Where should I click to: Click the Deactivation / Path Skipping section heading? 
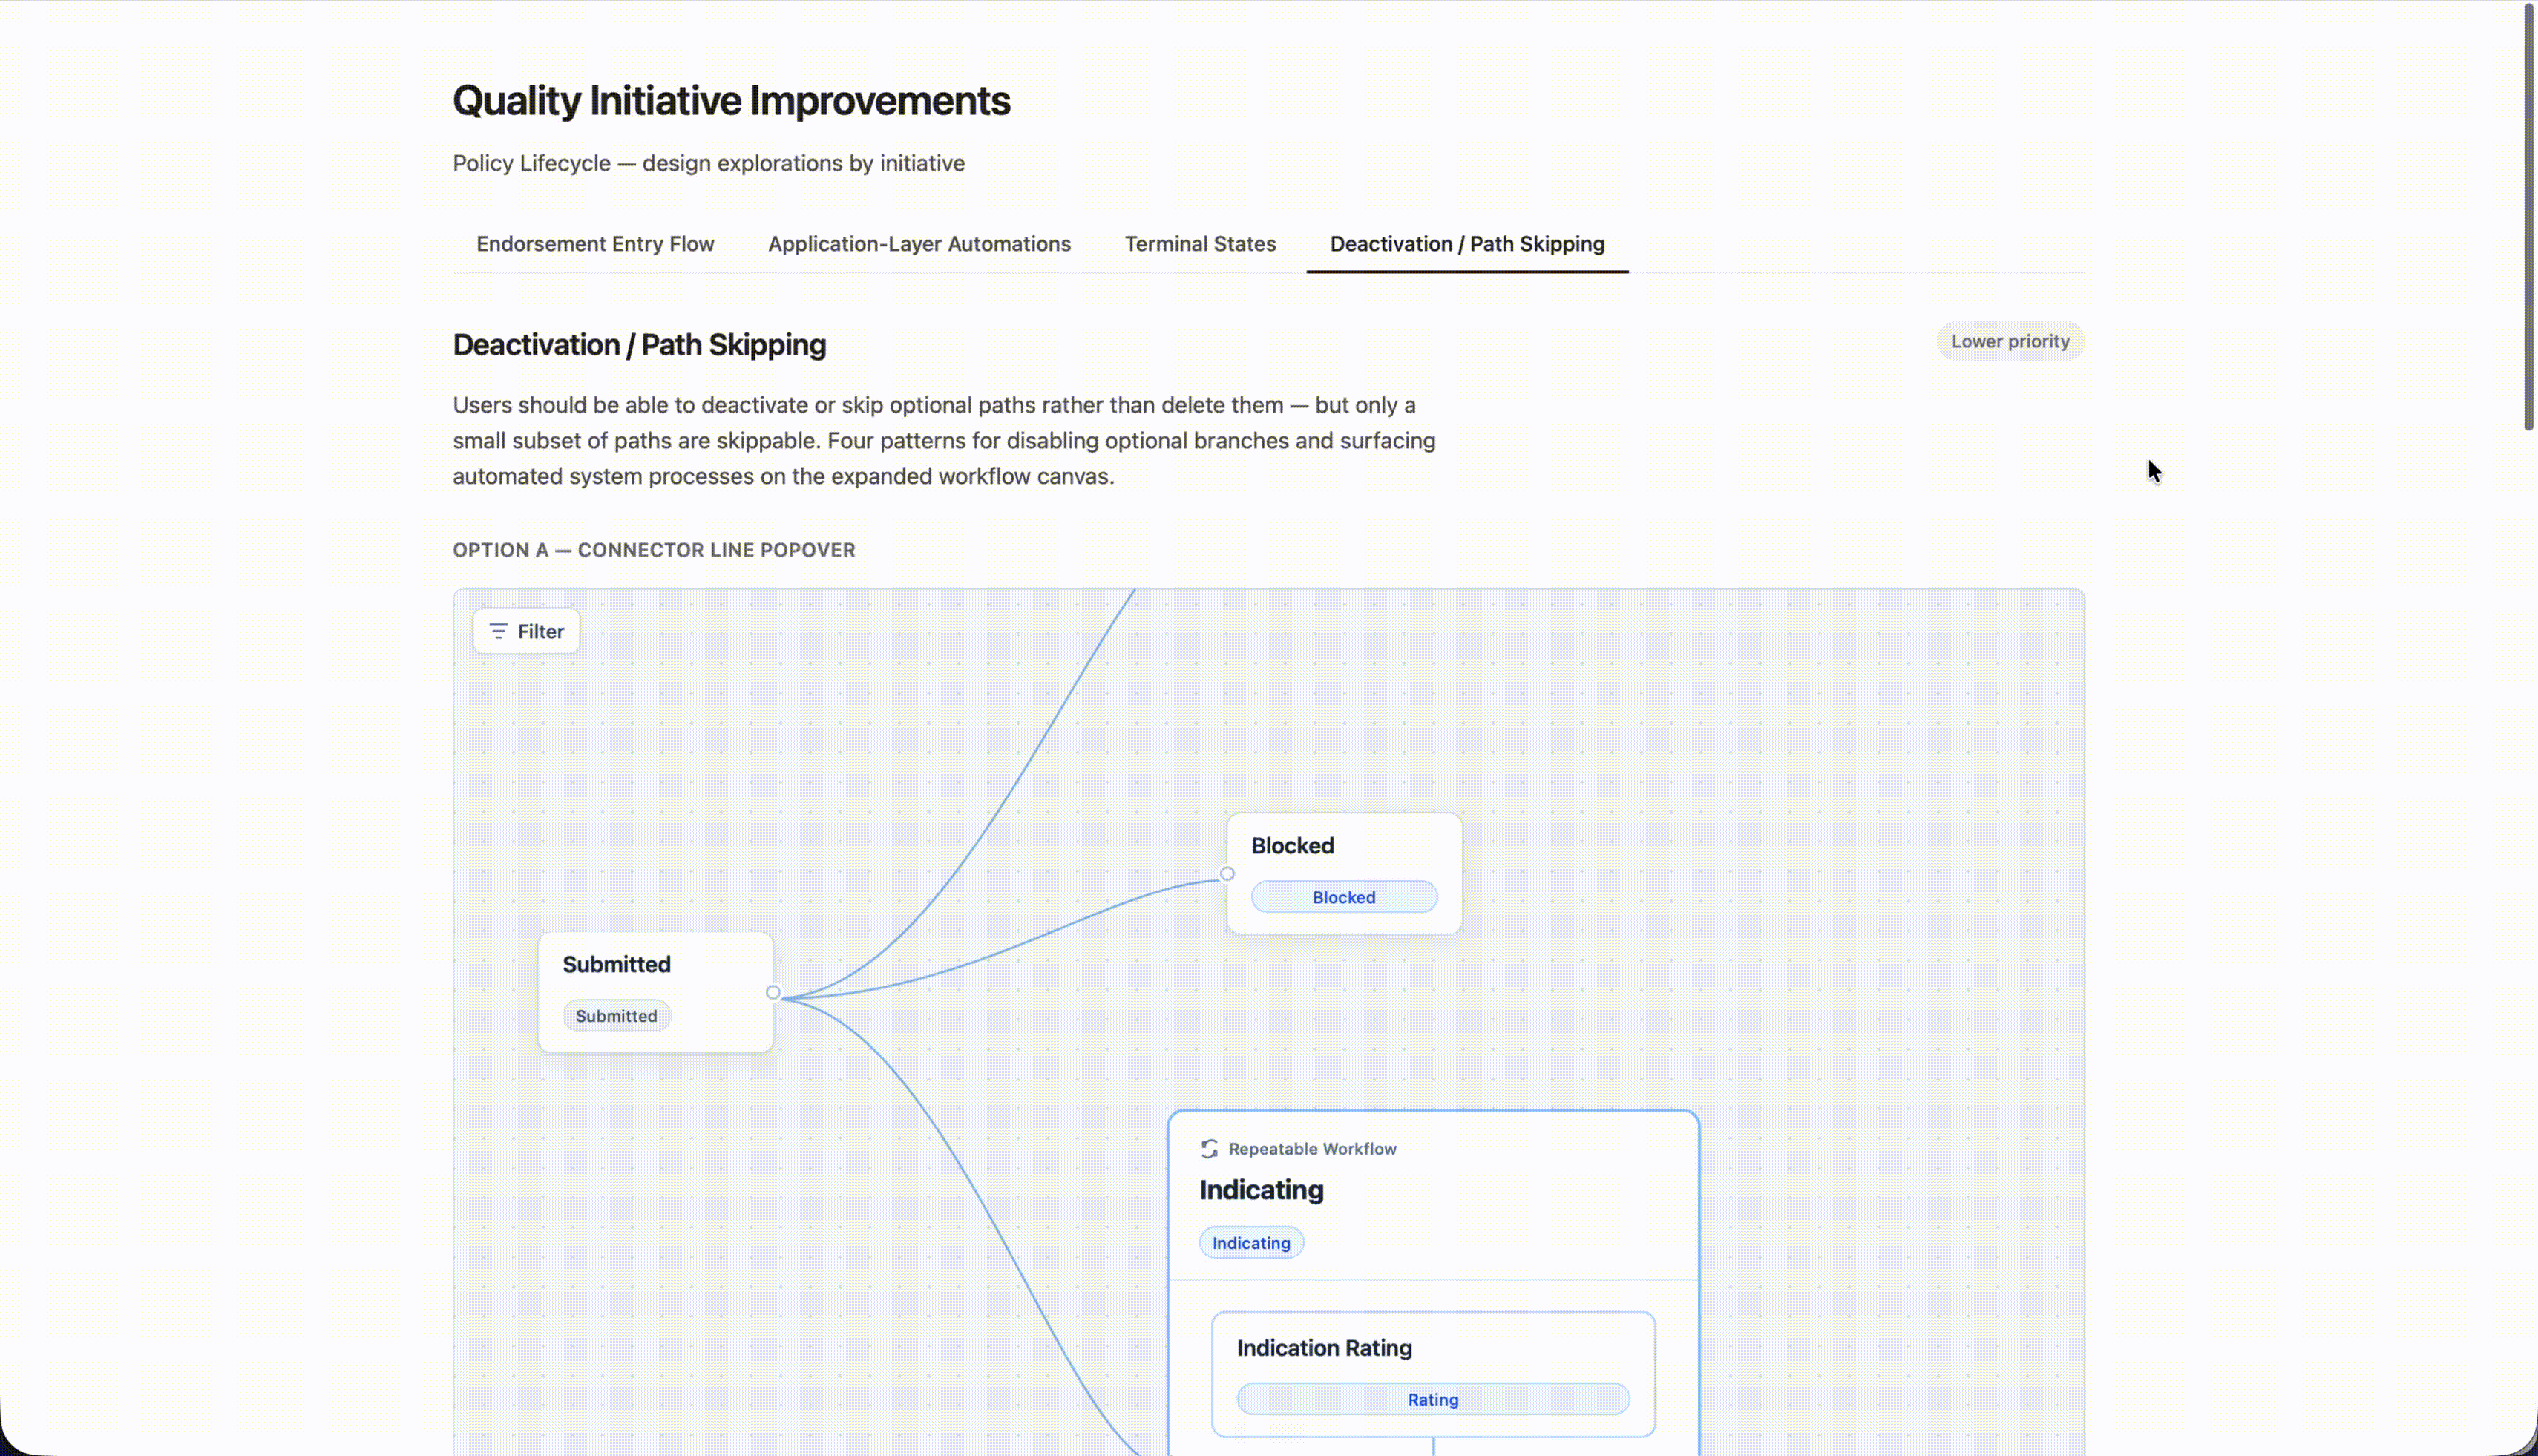click(x=639, y=345)
